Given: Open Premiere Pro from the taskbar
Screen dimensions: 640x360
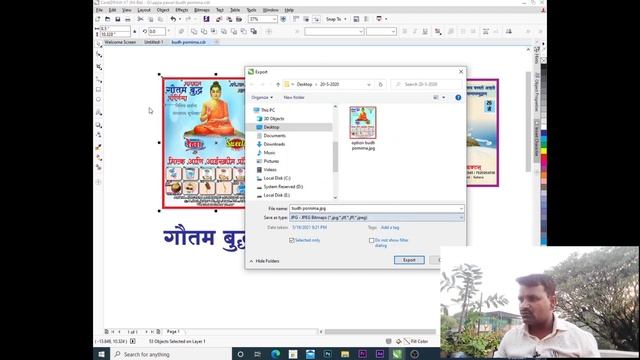Looking at the screenshot, I should tap(362, 354).
